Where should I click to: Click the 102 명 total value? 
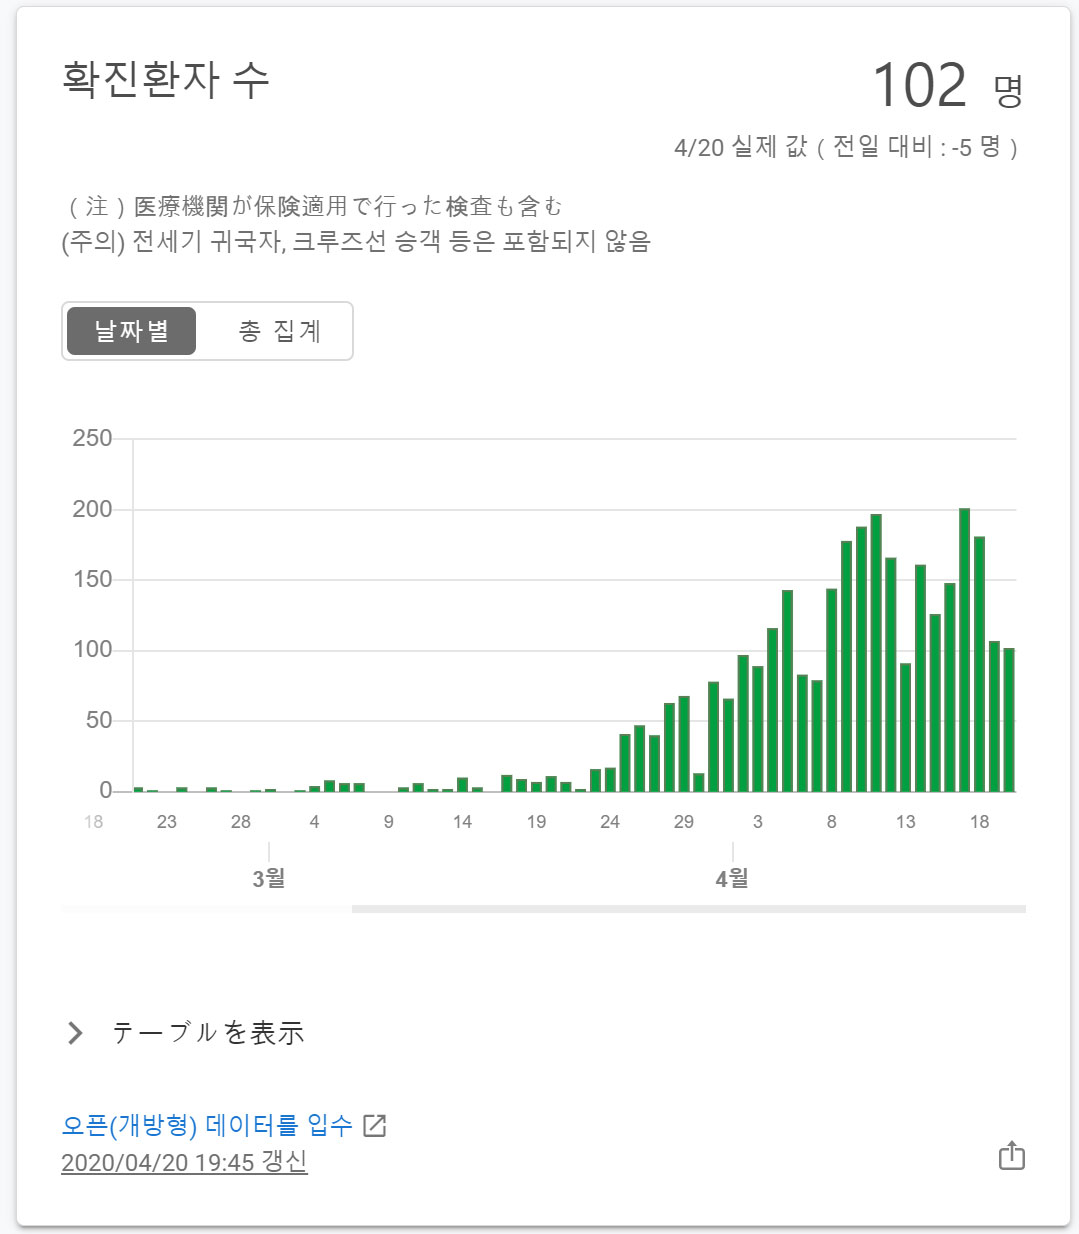[948, 86]
